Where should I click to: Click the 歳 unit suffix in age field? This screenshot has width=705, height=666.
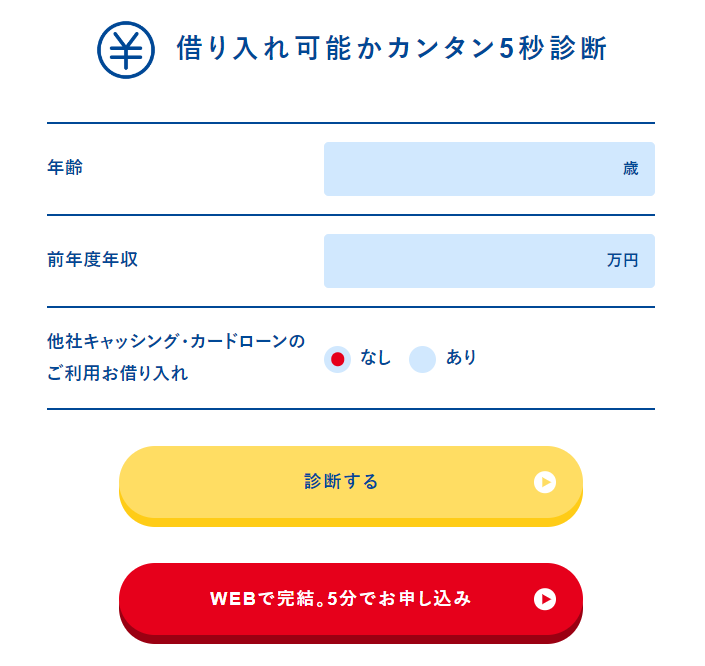click(x=630, y=169)
